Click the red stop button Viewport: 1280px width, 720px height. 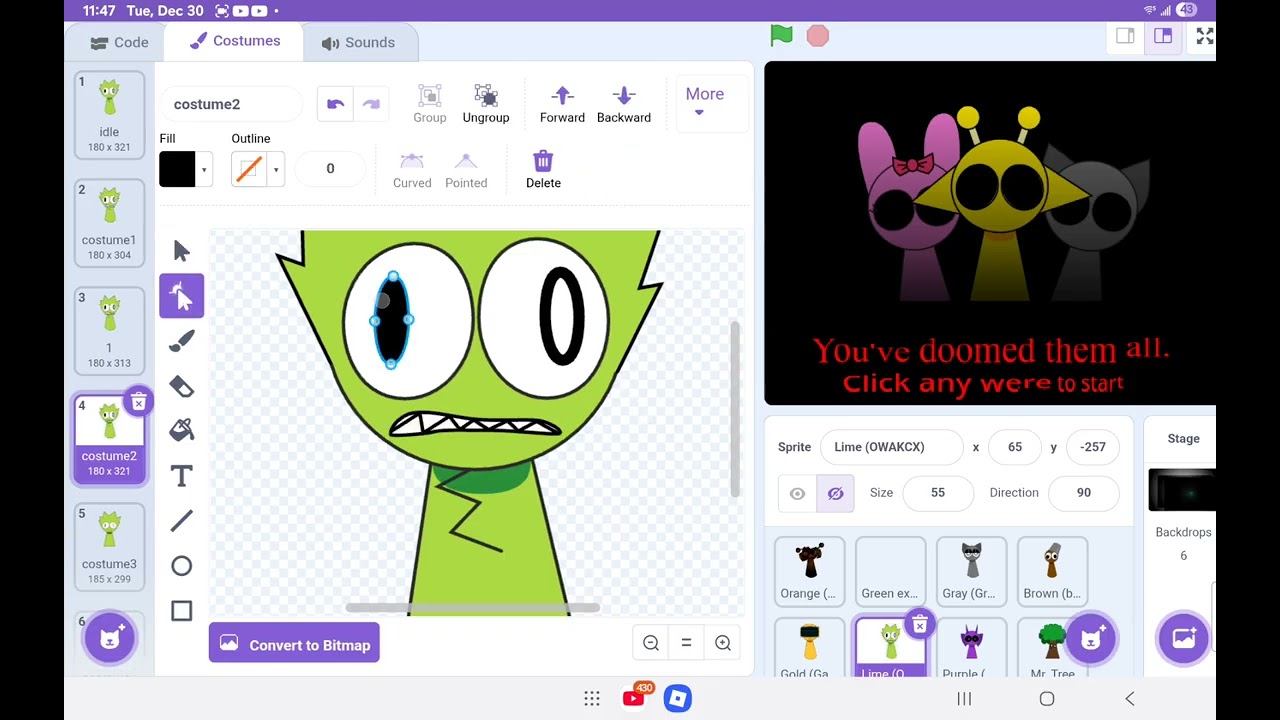tap(818, 36)
